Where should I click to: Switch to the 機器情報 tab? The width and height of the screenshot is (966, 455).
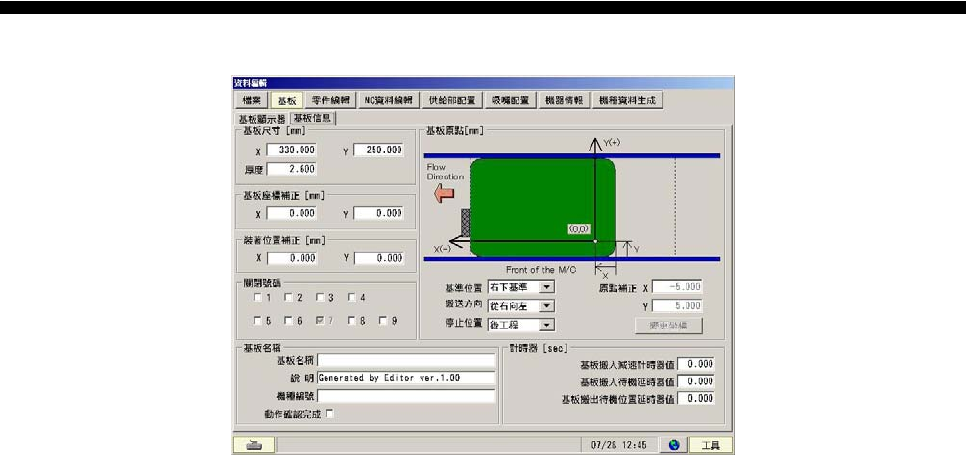564,100
